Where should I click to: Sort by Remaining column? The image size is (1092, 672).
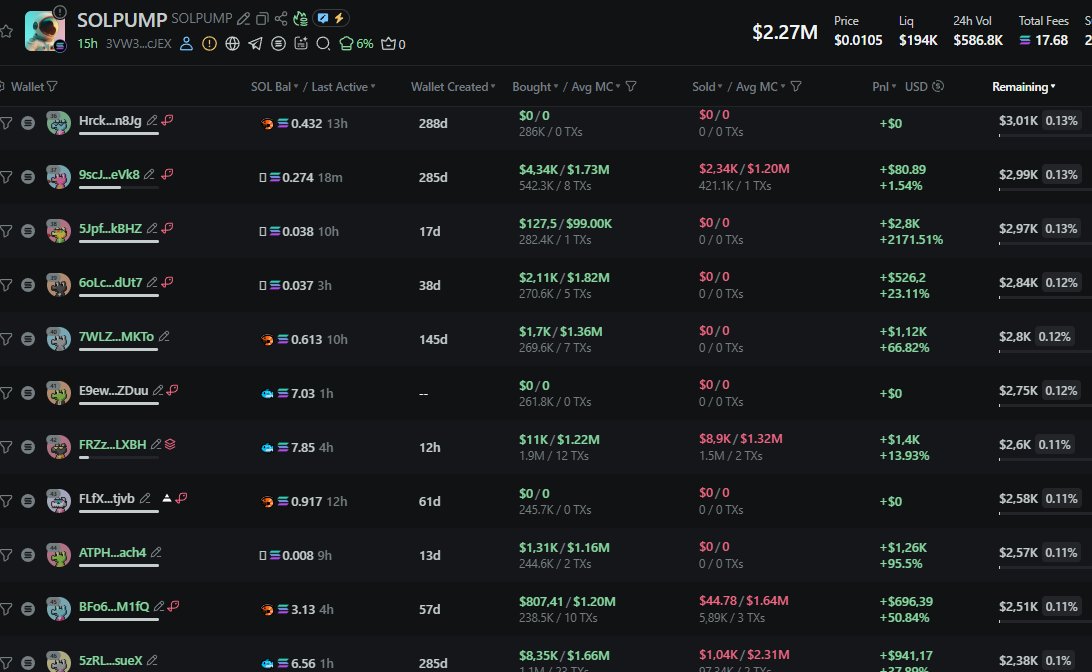(x=1023, y=87)
